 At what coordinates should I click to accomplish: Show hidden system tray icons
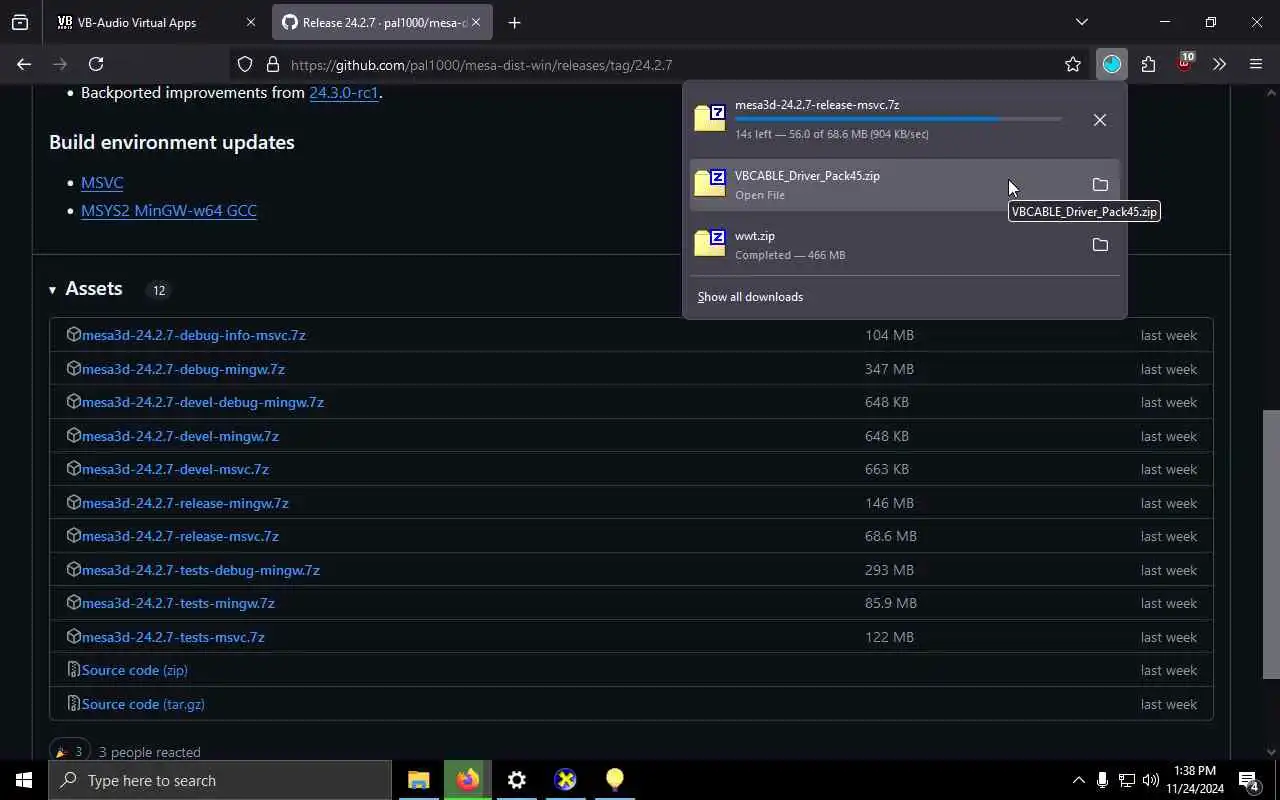[x=1078, y=780]
